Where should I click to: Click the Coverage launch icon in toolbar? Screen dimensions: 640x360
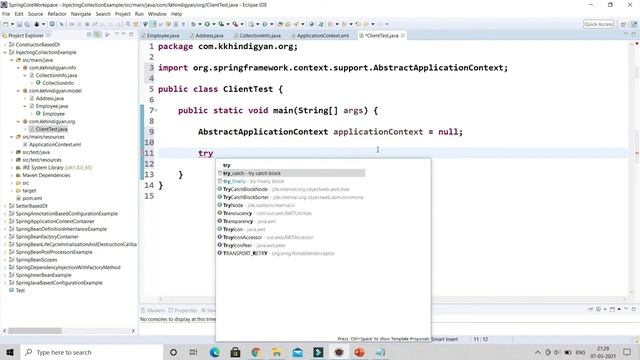click(221, 24)
